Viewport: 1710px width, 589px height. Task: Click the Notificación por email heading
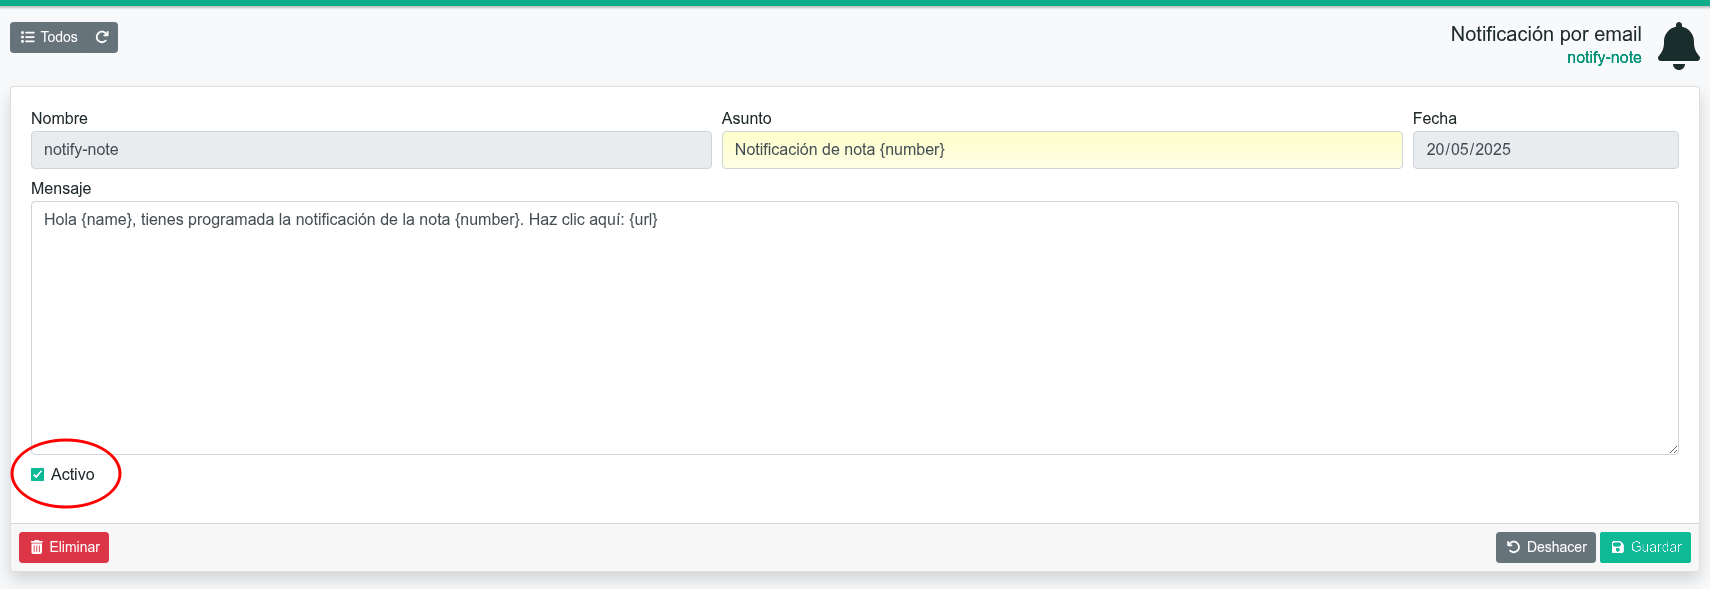(x=1546, y=34)
